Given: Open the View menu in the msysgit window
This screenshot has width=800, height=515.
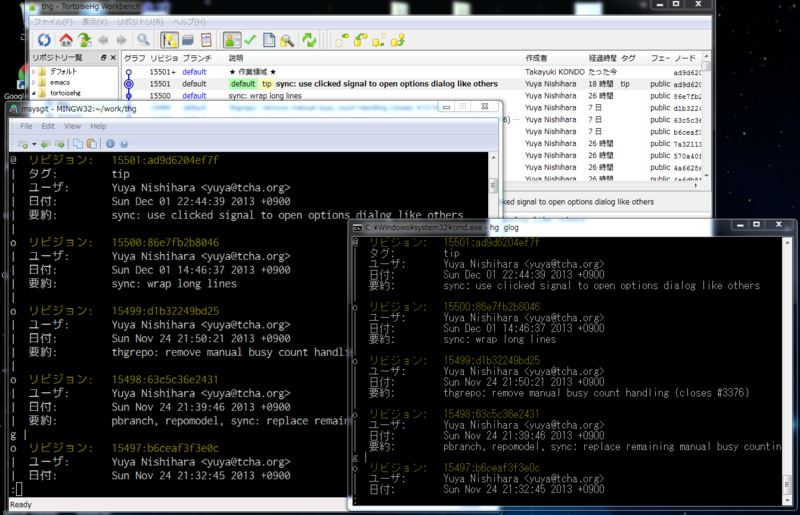Looking at the screenshot, I should tap(72, 126).
